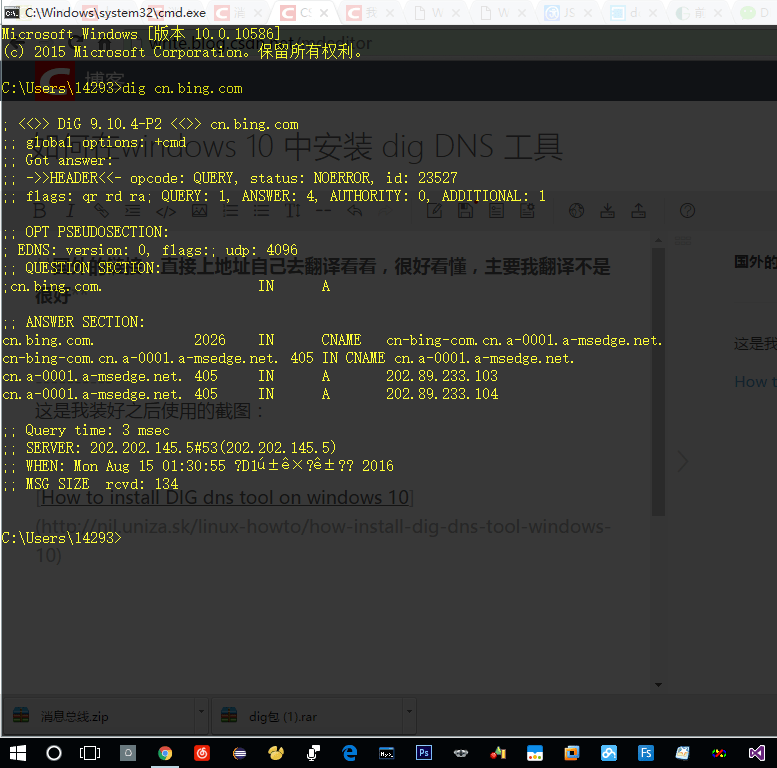The width and height of the screenshot is (777, 768).
Task: Click the globe publish icon in the editor toolbar
Action: coord(576,211)
